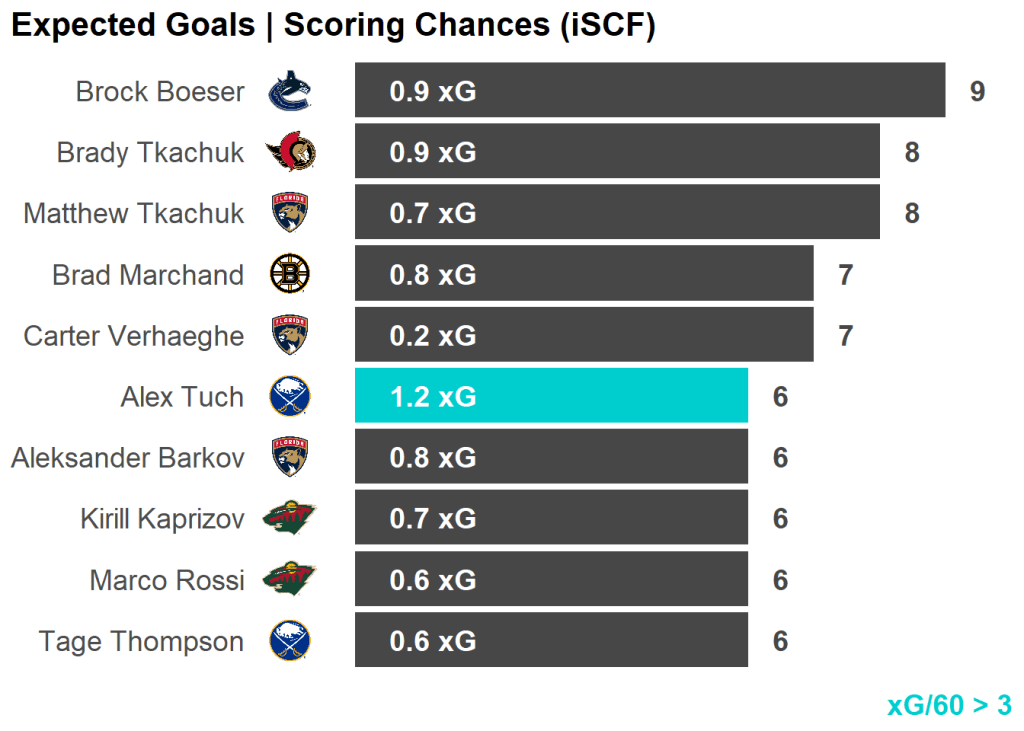Click the Wild logo beside Kirill Kaprizov
The width and height of the screenshot is (1024, 731).
pyautogui.click(x=289, y=518)
